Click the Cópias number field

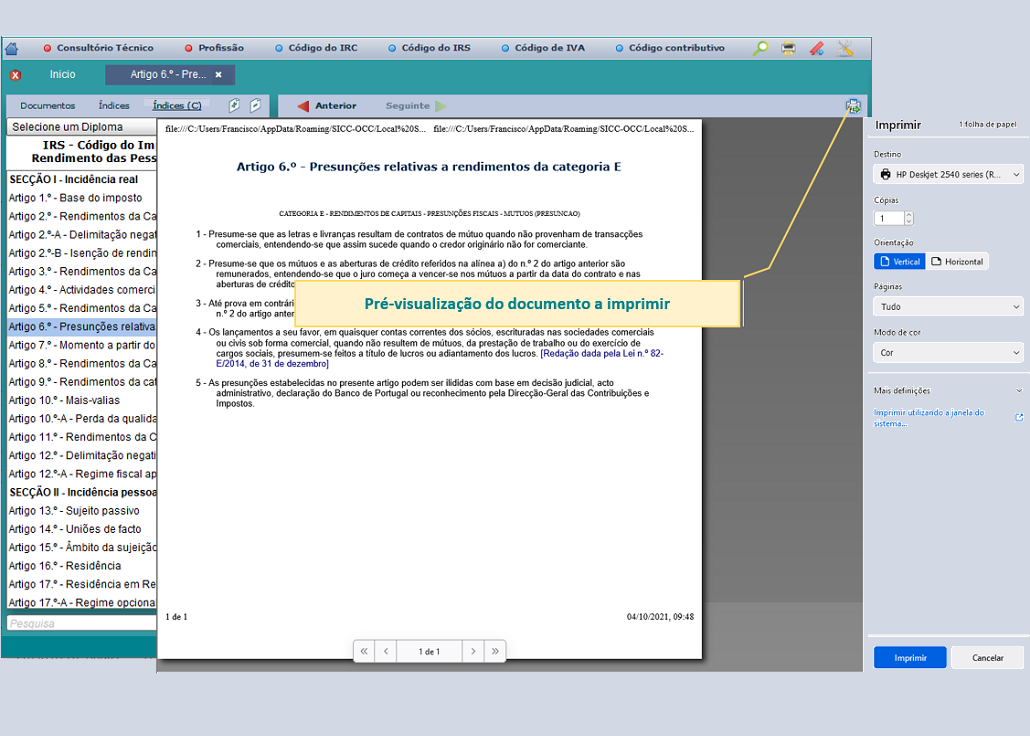889,218
